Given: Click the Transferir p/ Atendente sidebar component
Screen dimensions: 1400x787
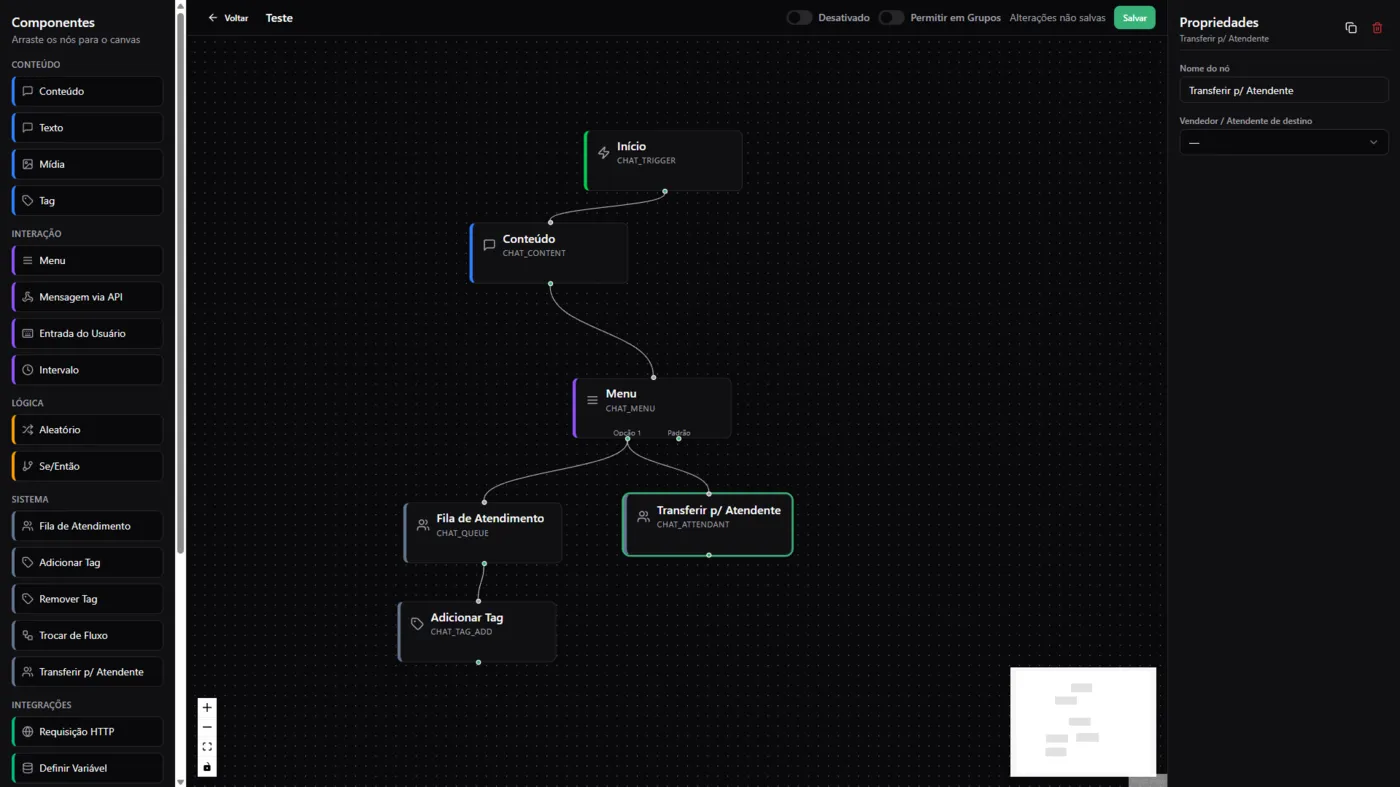Looking at the screenshot, I should 88,672.
